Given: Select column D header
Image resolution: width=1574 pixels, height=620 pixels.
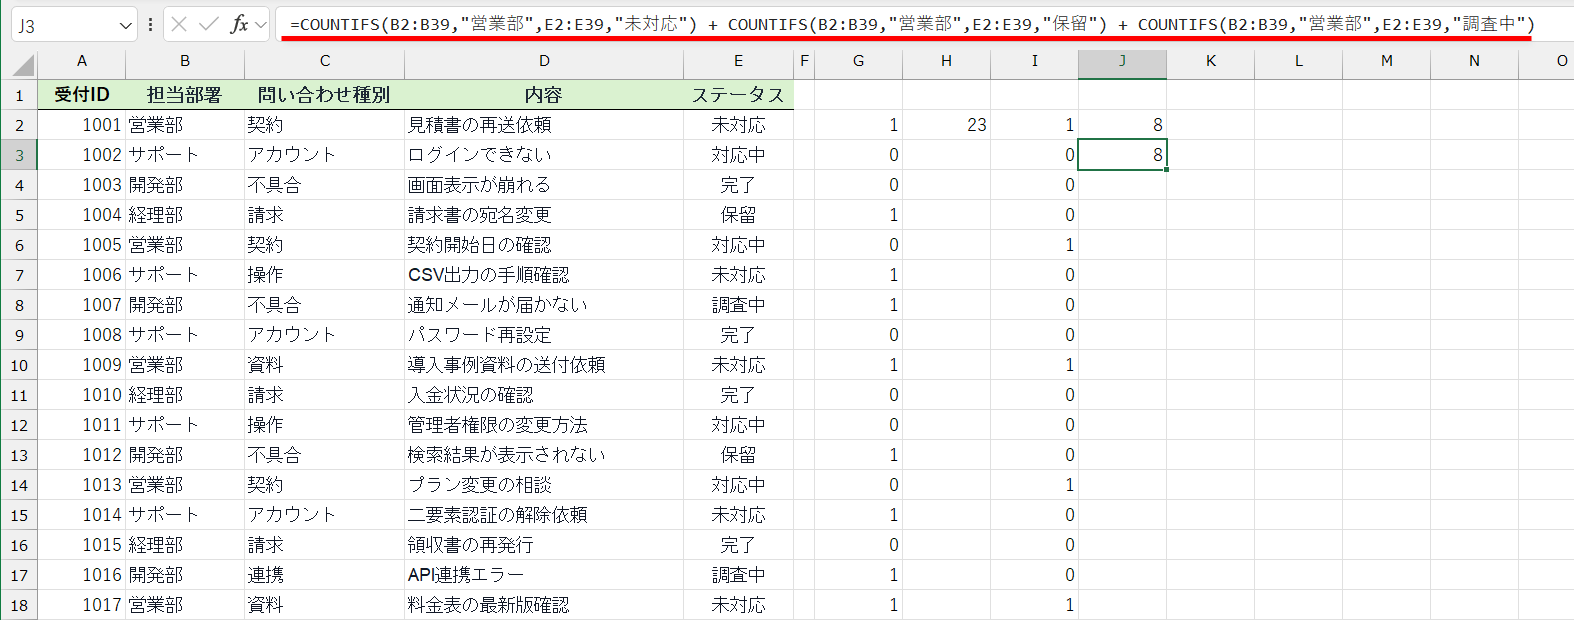Looking at the screenshot, I should tap(544, 61).
